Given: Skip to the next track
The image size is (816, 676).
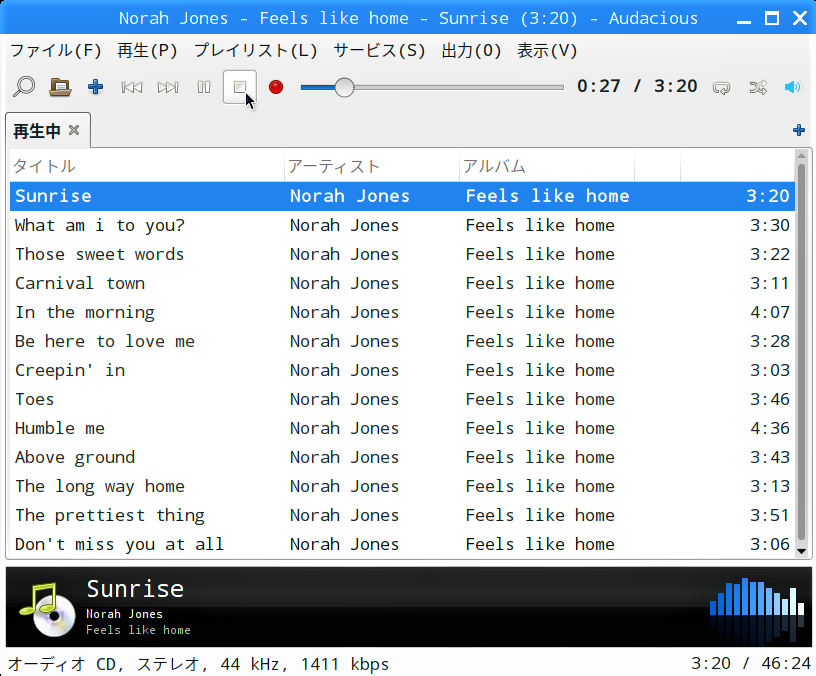Looking at the screenshot, I should pyautogui.click(x=168, y=87).
